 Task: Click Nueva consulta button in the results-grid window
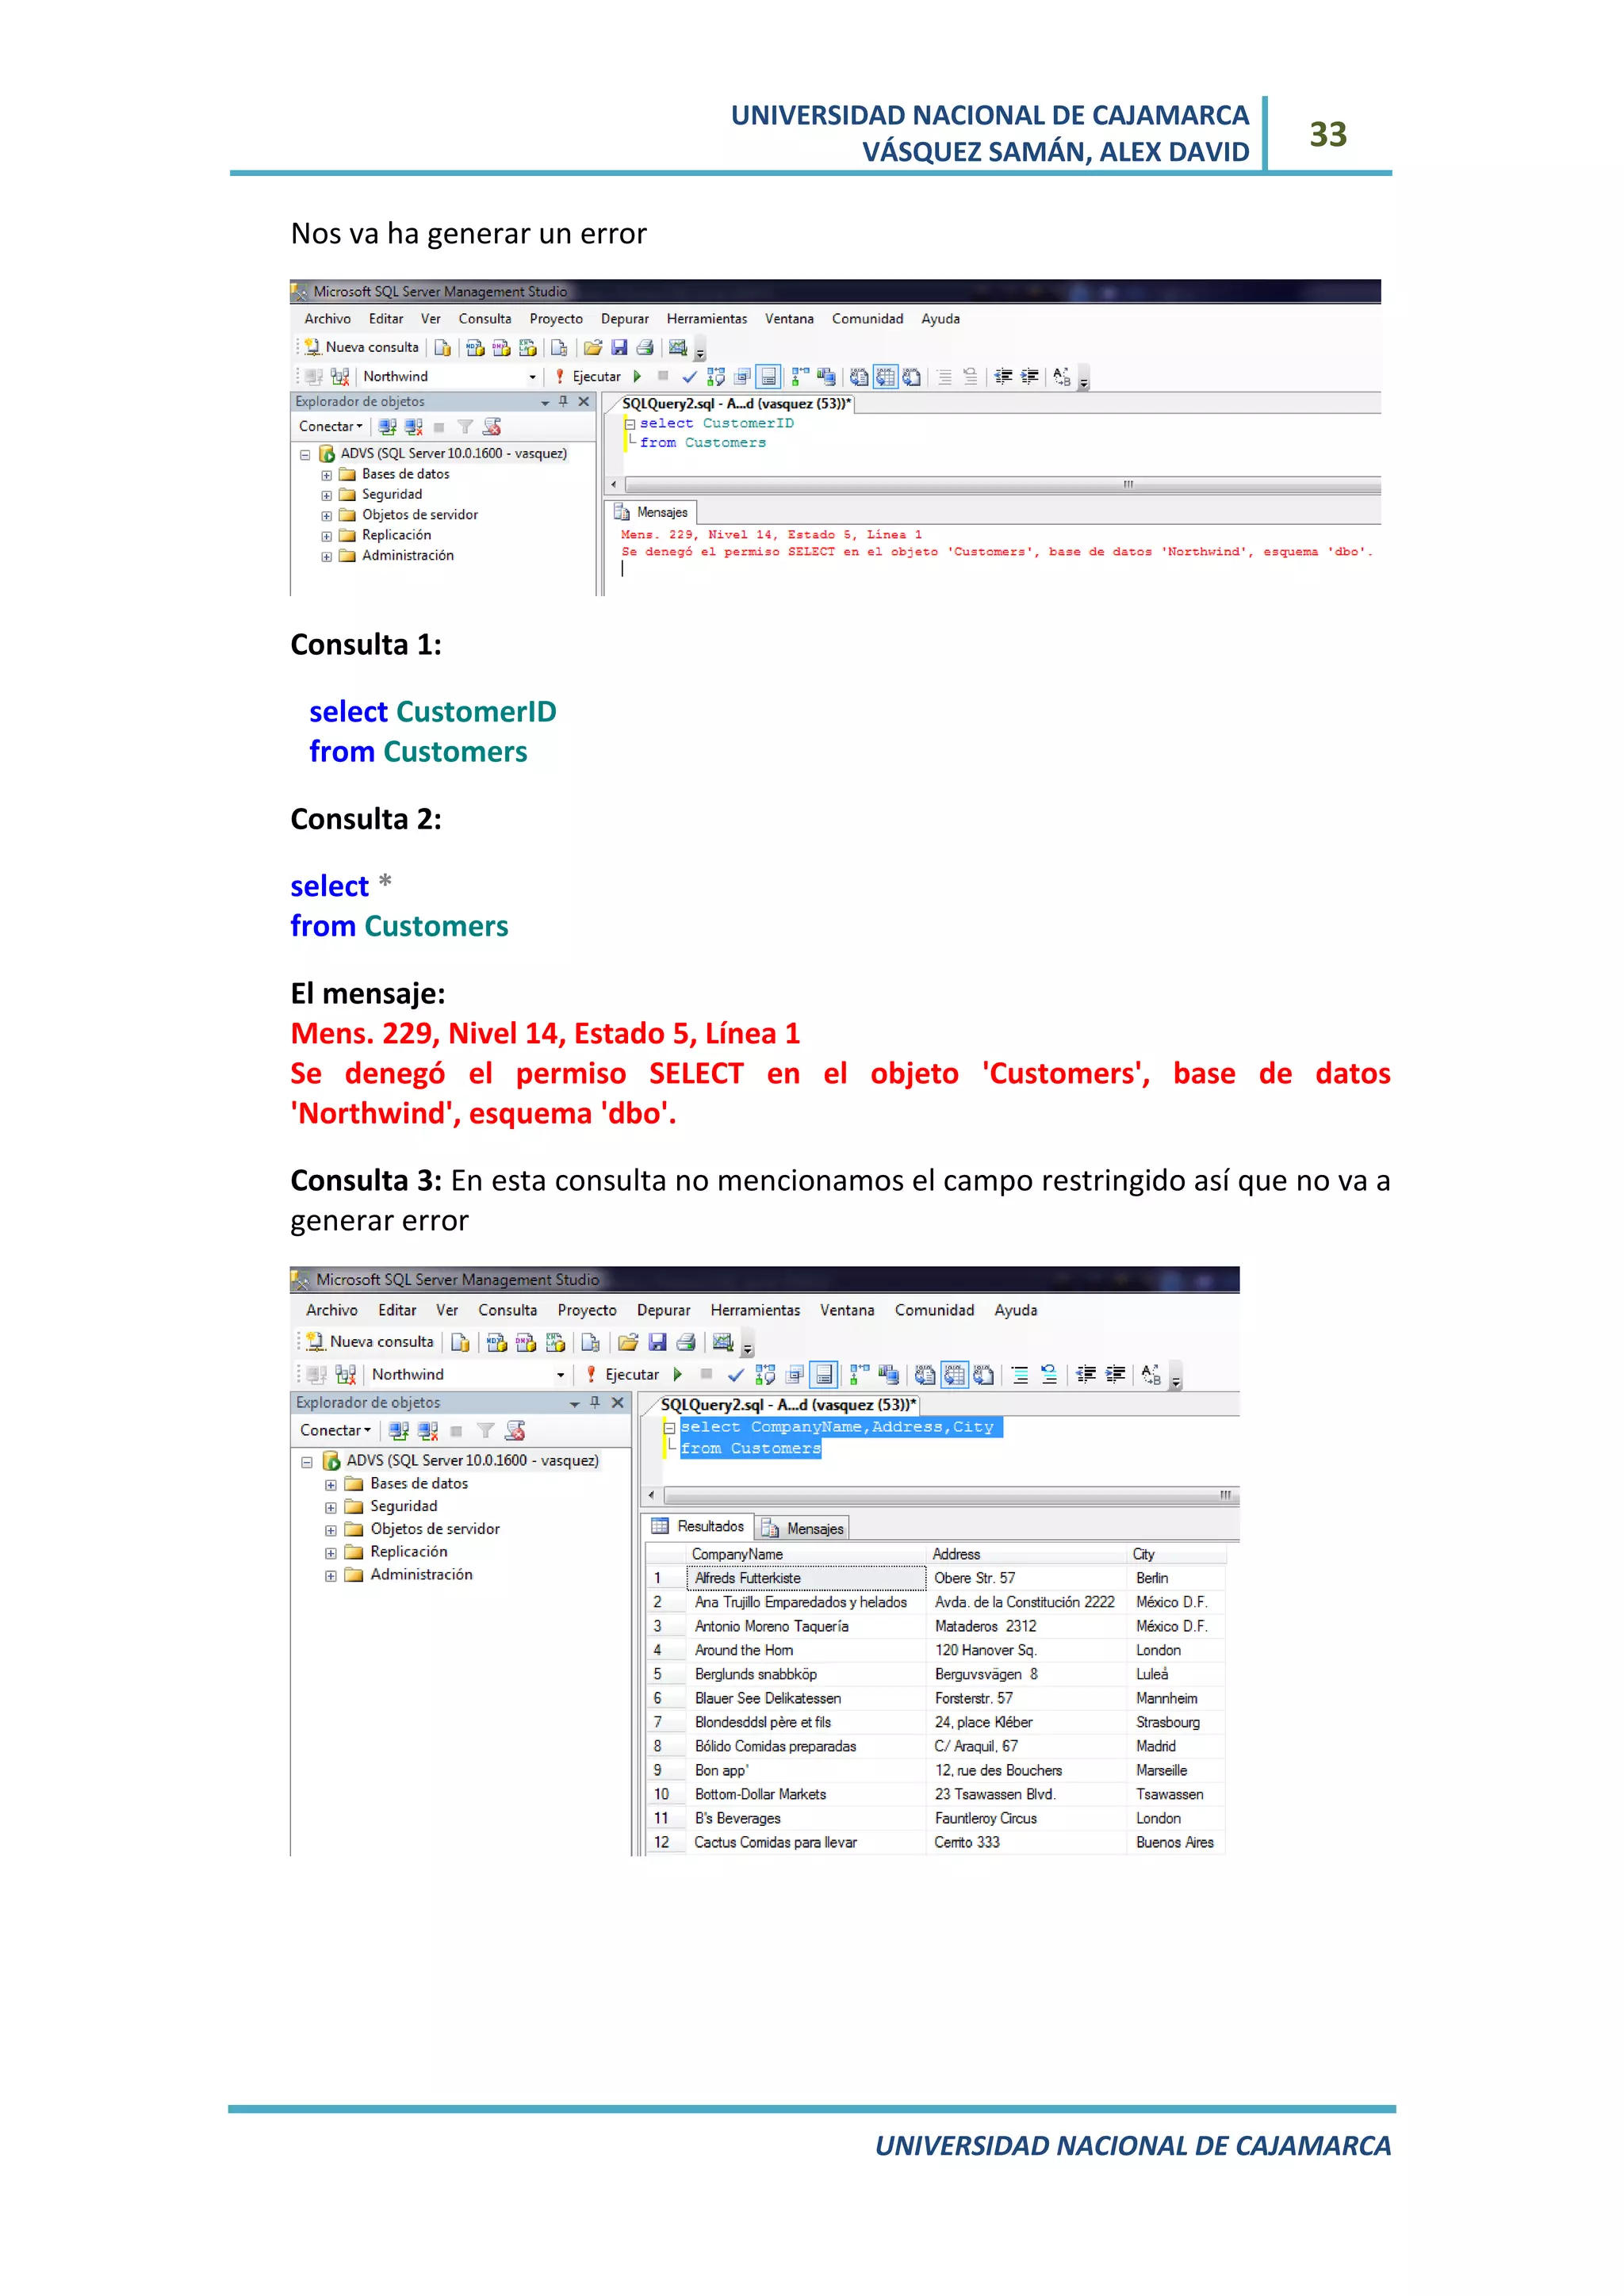(x=370, y=1342)
